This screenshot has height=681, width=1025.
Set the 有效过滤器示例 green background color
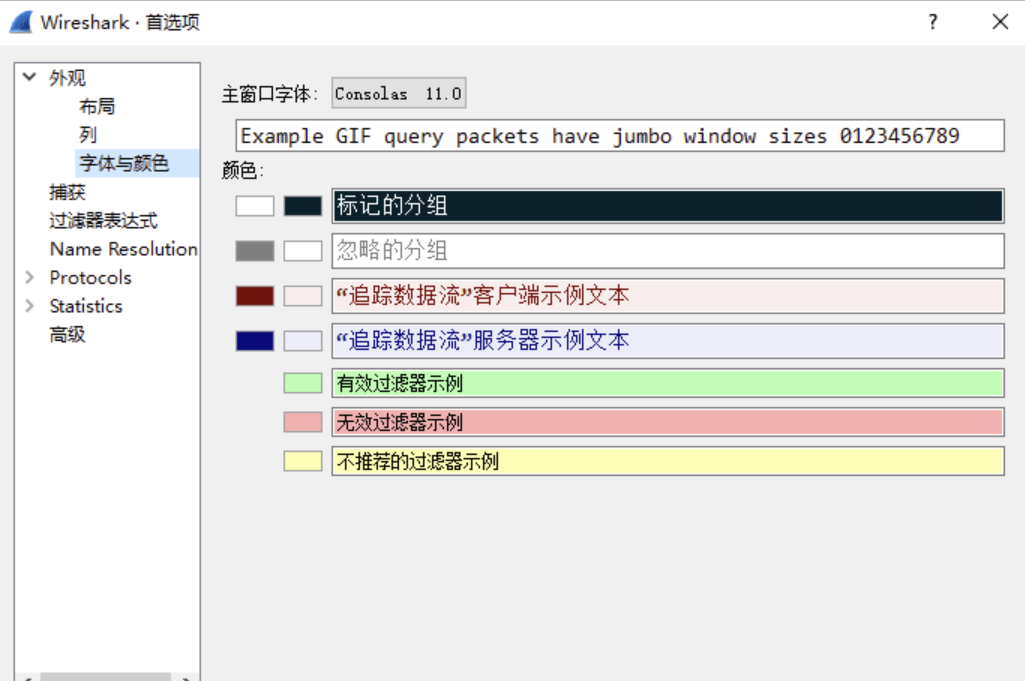coord(302,383)
